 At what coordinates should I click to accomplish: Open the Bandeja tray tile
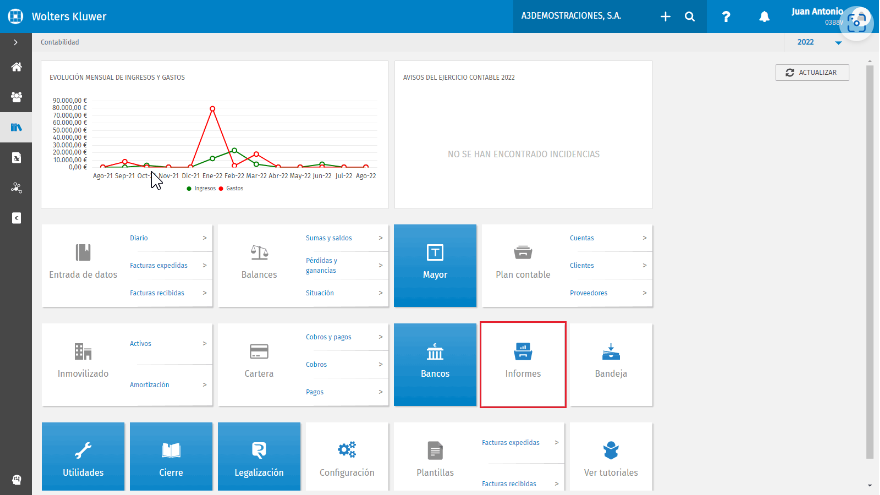(611, 364)
